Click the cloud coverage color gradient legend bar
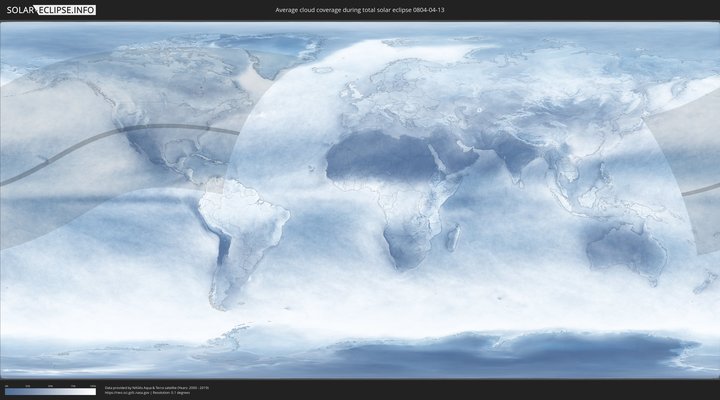The width and height of the screenshot is (720, 400). pyautogui.click(x=50, y=391)
